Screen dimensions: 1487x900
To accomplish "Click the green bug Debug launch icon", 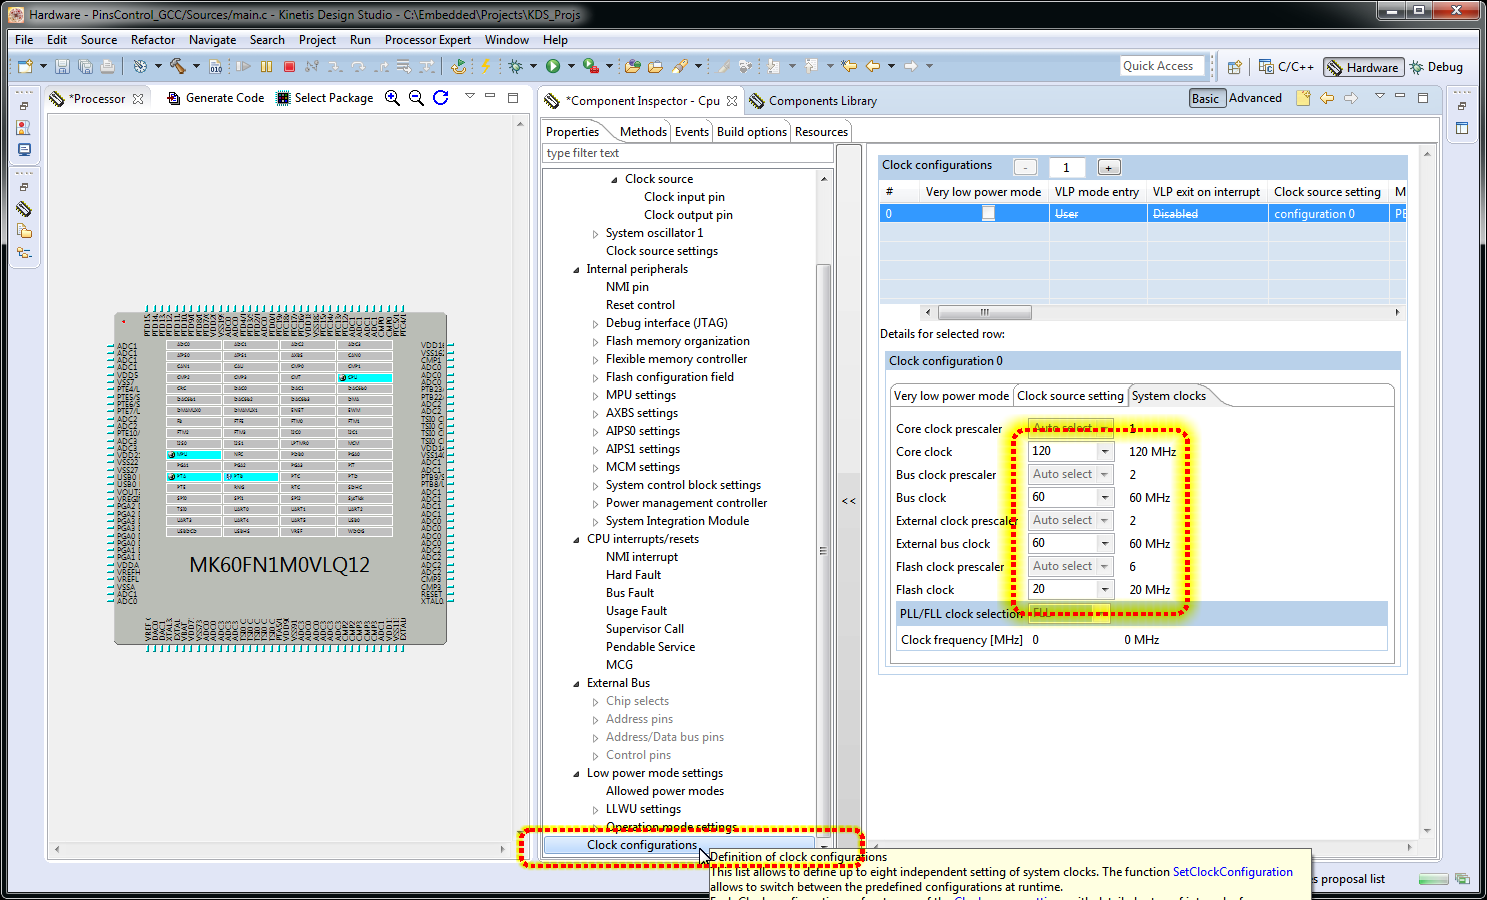I will point(515,66).
